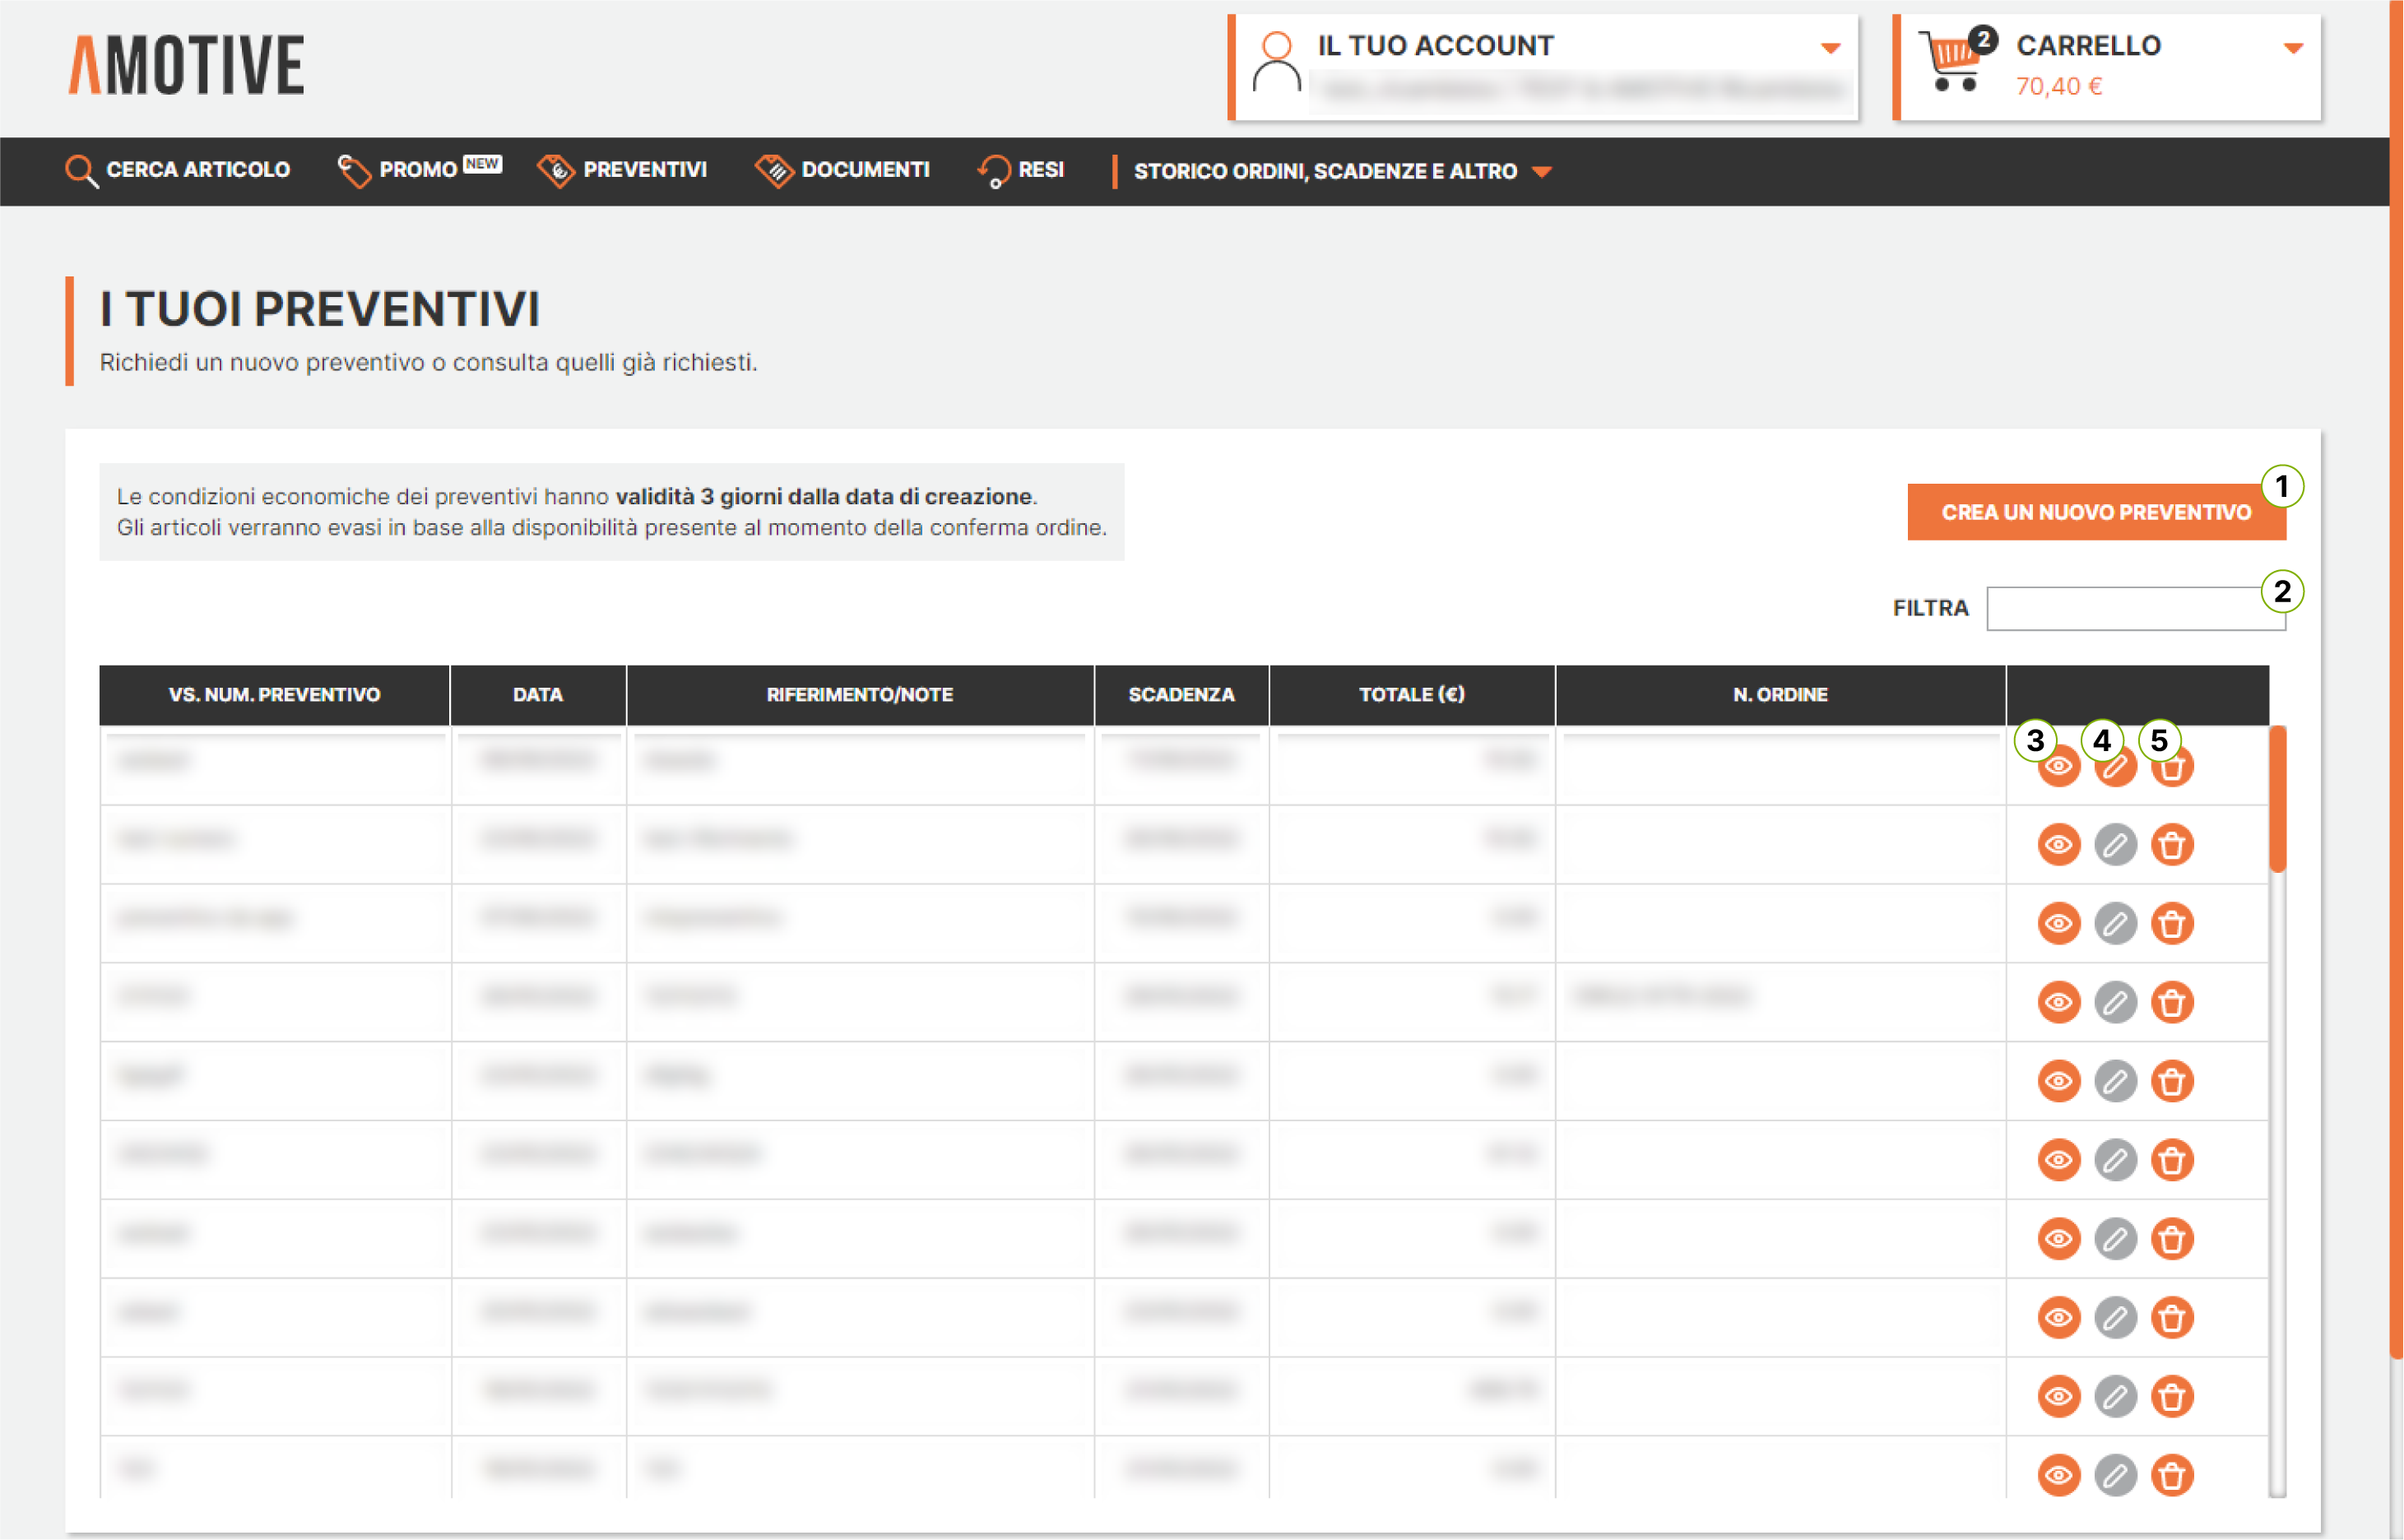View the second quote with eye icon
Viewport: 2404px width, 1540px height.
tap(2058, 845)
